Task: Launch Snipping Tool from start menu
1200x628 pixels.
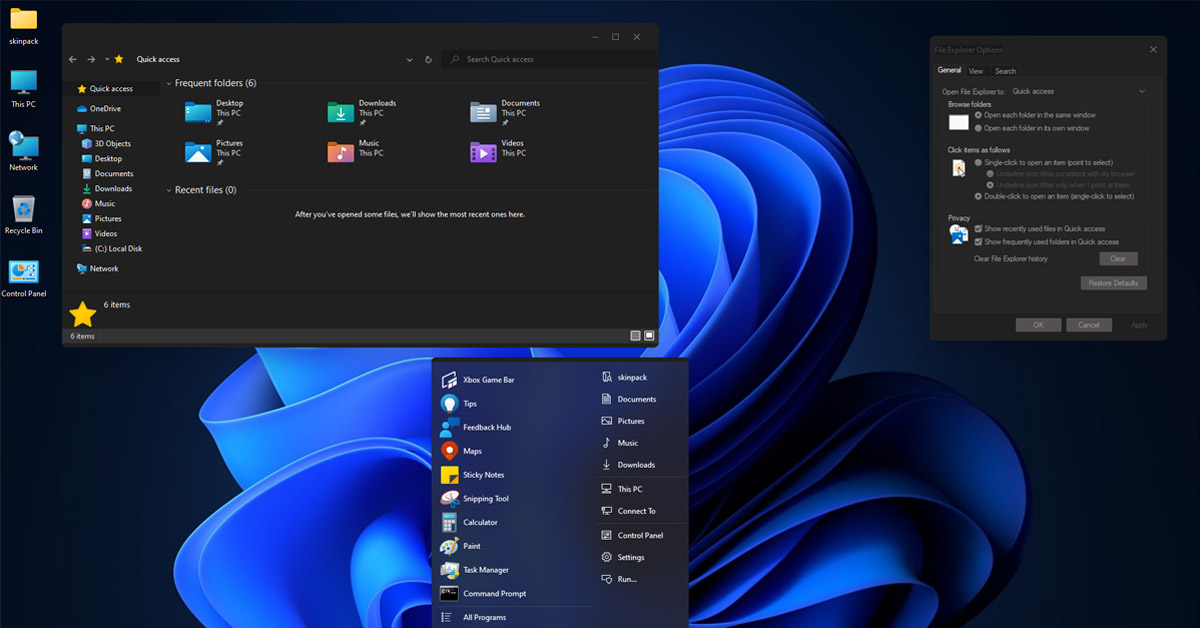Action: coord(485,499)
